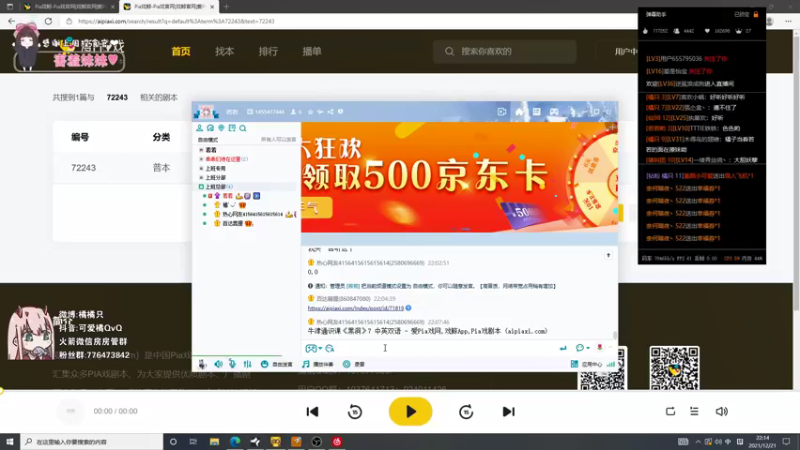Open the aipiaxi.com post link in chat
The image size is (800, 450).
coord(356,308)
